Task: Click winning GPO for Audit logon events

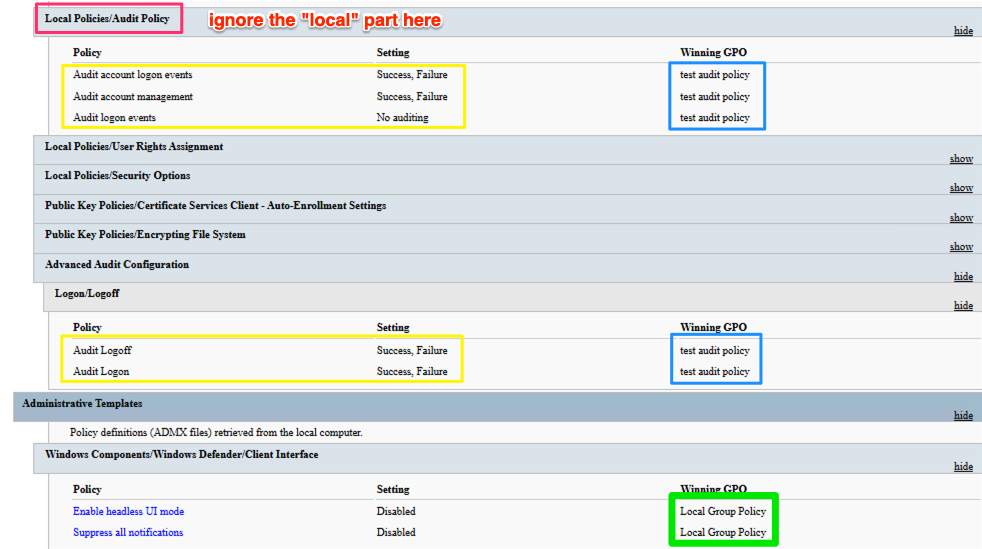Action: coord(715,118)
